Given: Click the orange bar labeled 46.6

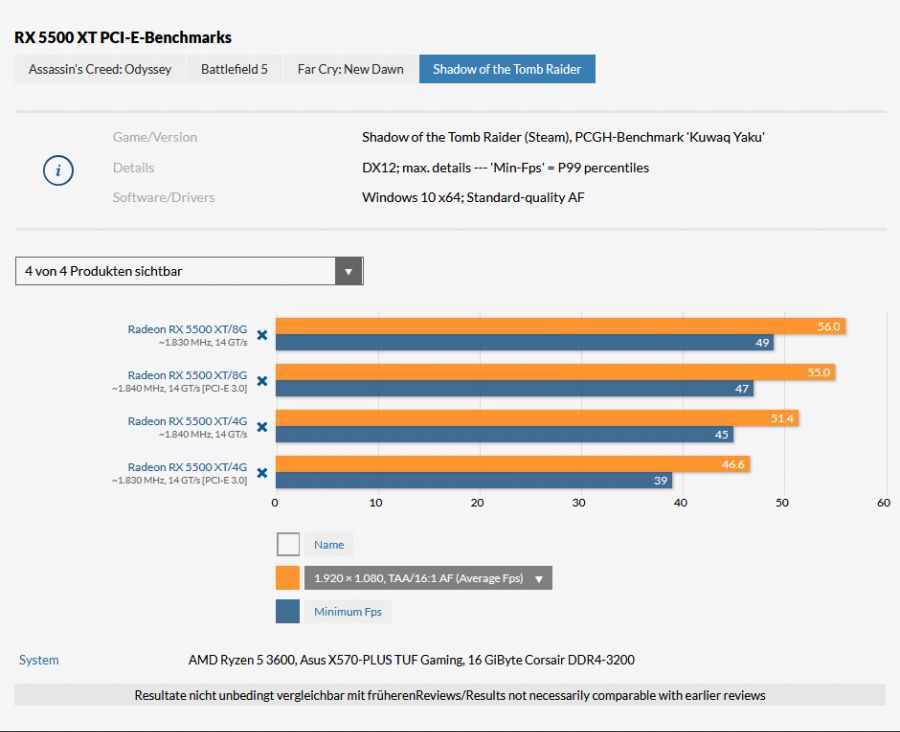Looking at the screenshot, I should pyautogui.click(x=513, y=464).
